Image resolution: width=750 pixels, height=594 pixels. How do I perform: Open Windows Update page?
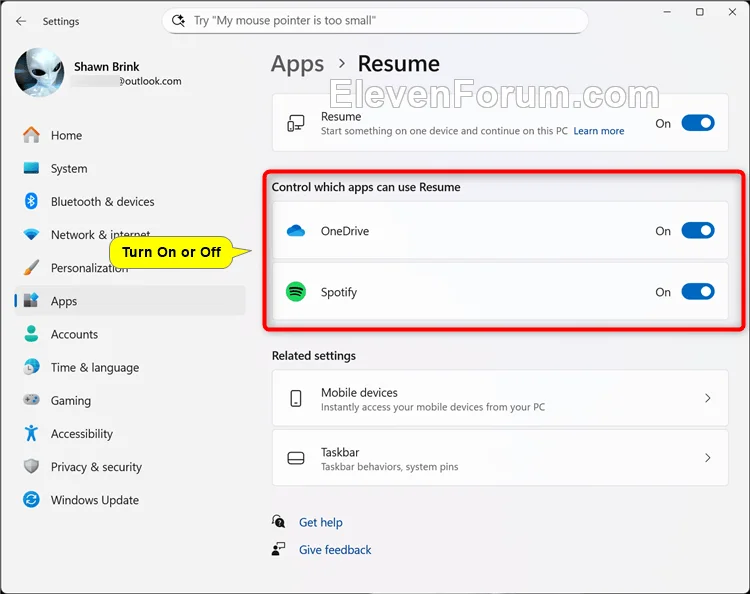click(x=130, y=500)
